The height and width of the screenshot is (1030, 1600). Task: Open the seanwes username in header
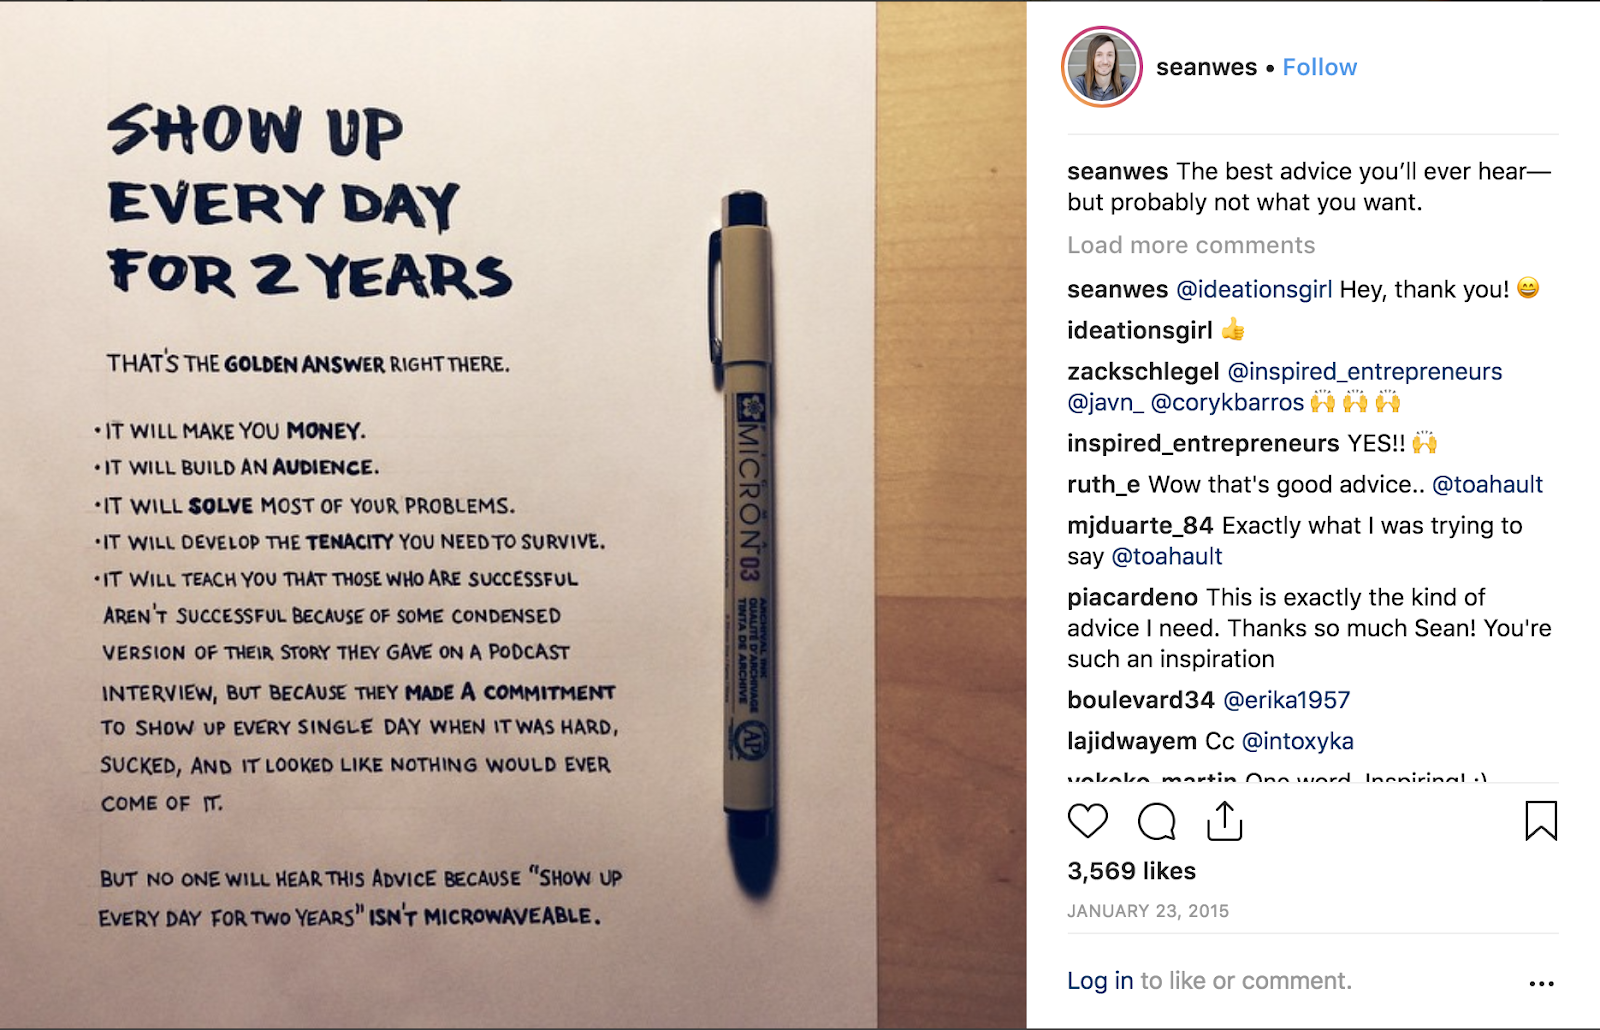coord(1206,67)
